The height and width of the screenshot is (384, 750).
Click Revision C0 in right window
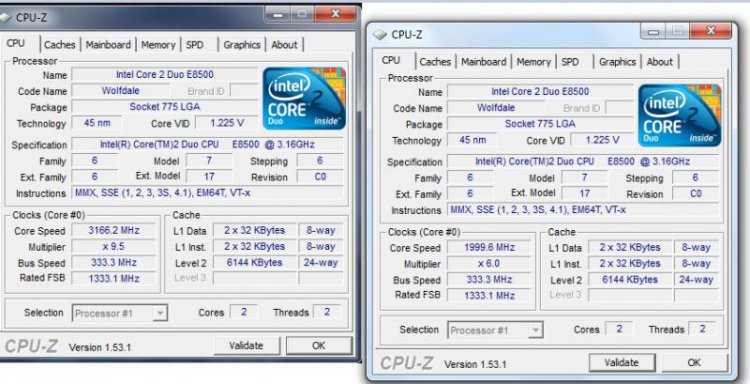click(x=695, y=194)
